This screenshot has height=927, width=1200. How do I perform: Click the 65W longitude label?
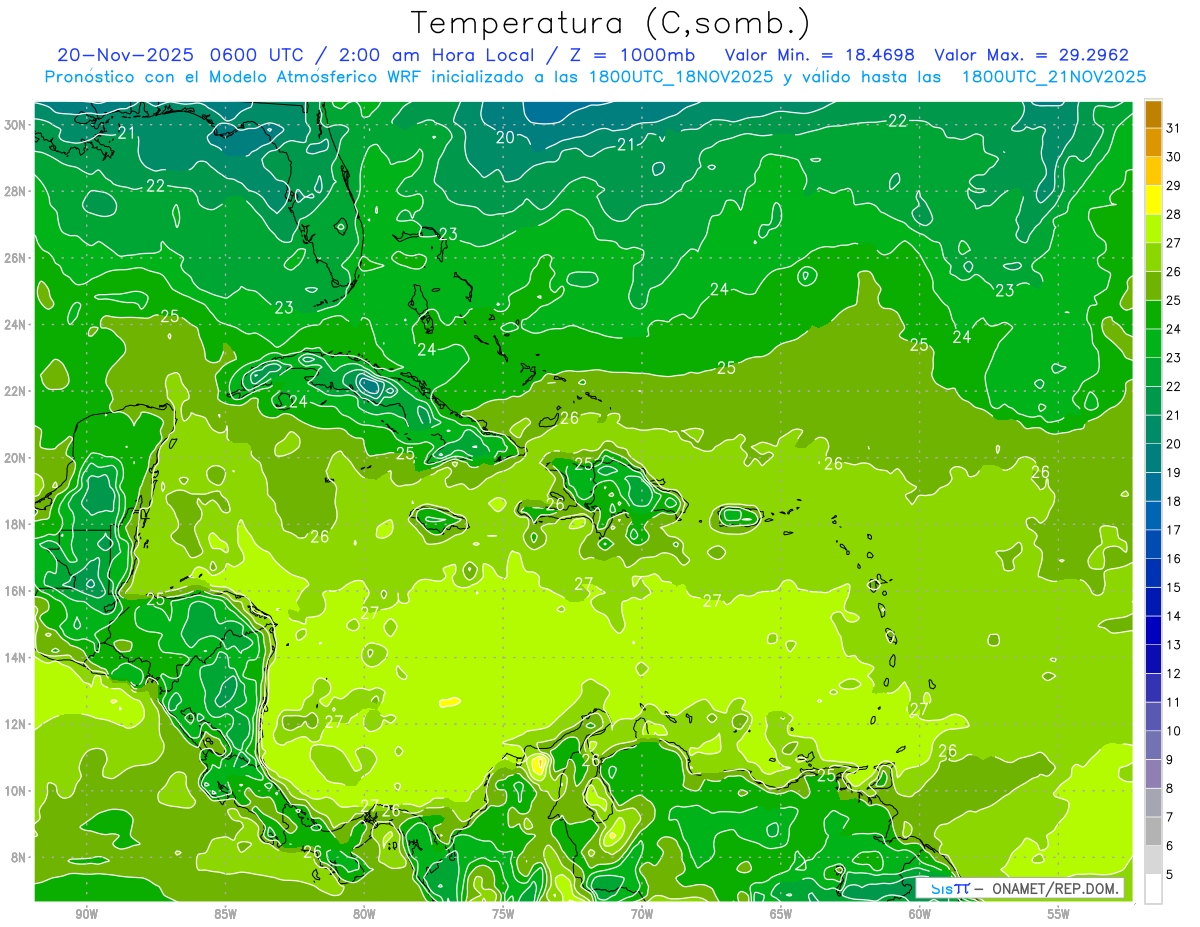781,914
